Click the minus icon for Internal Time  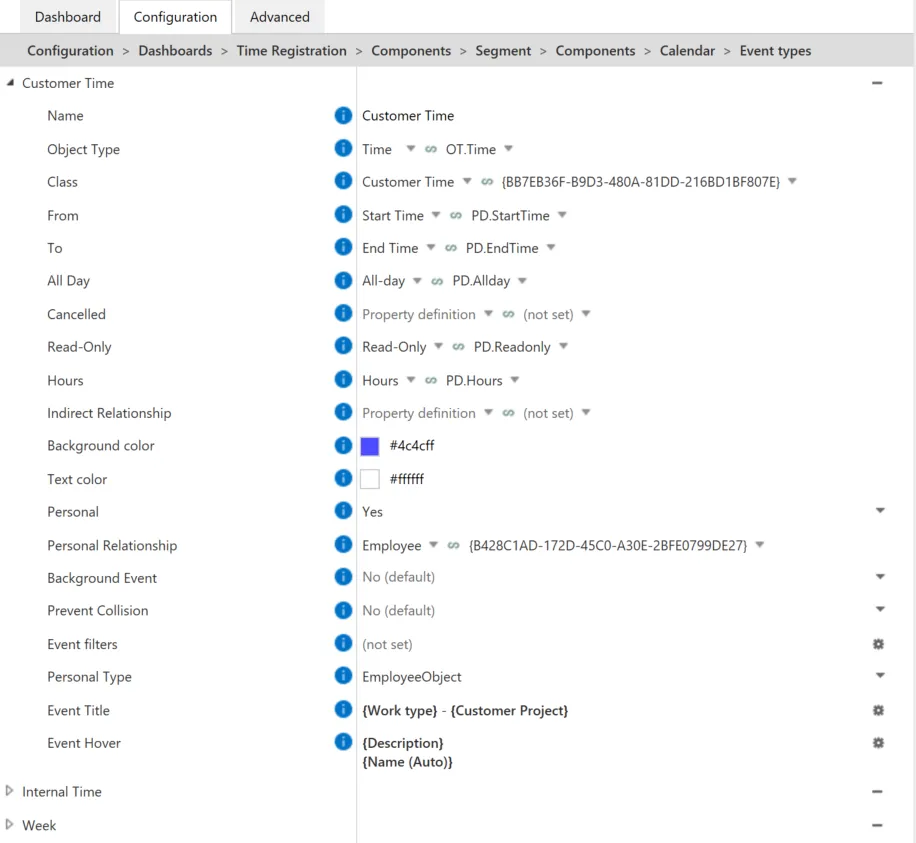pyautogui.click(x=877, y=792)
